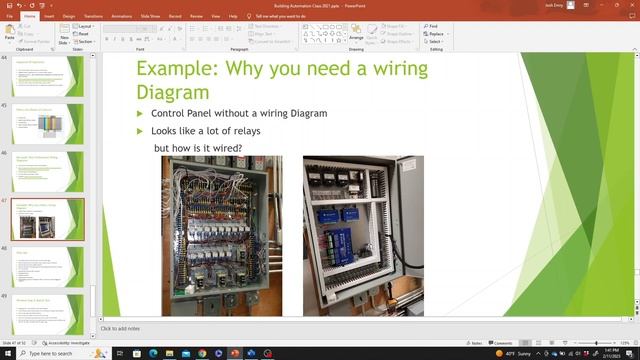This screenshot has width=640, height=360.
Task: Insert a New Slide
Action: (64, 34)
